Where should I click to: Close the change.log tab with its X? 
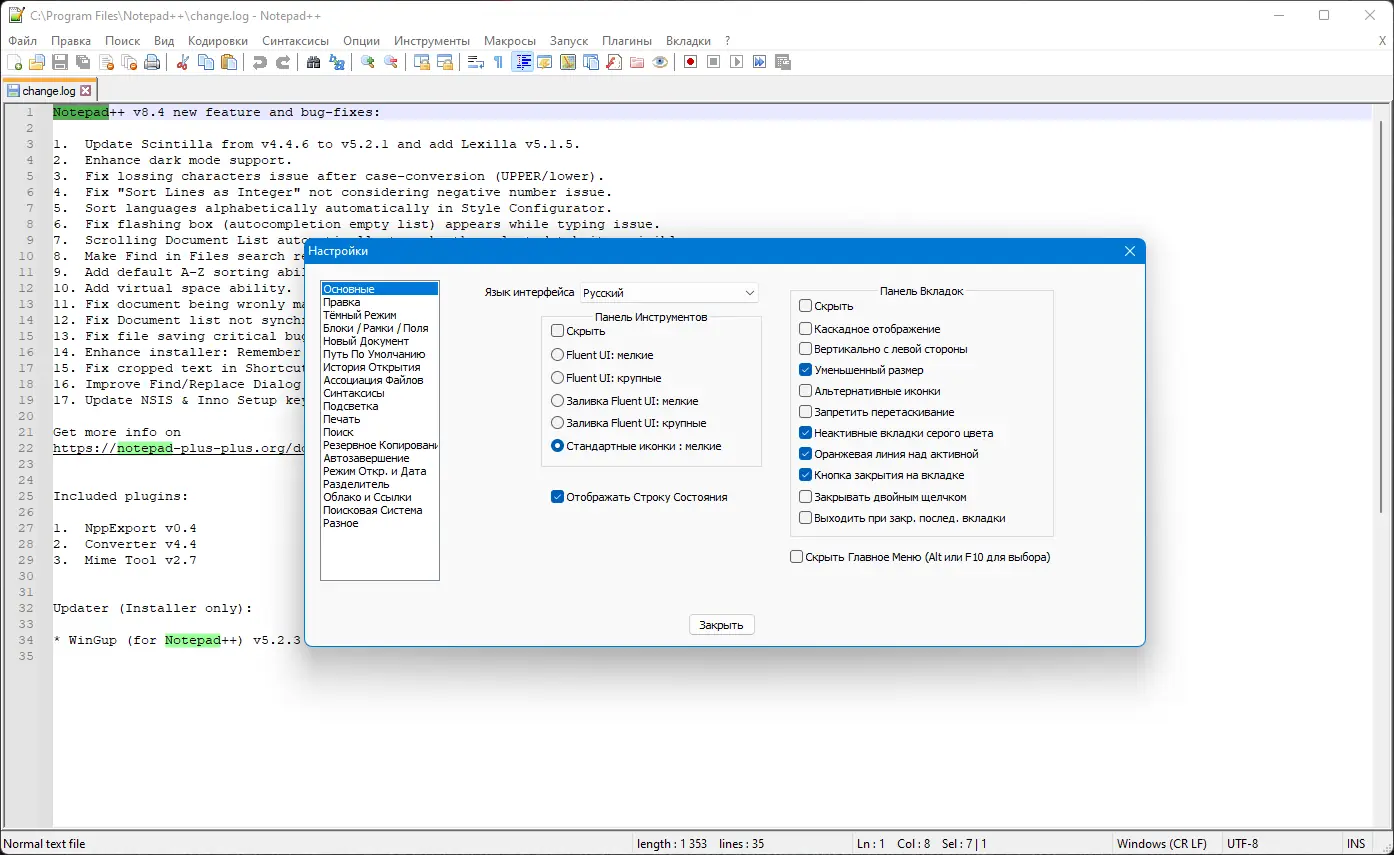[86, 91]
